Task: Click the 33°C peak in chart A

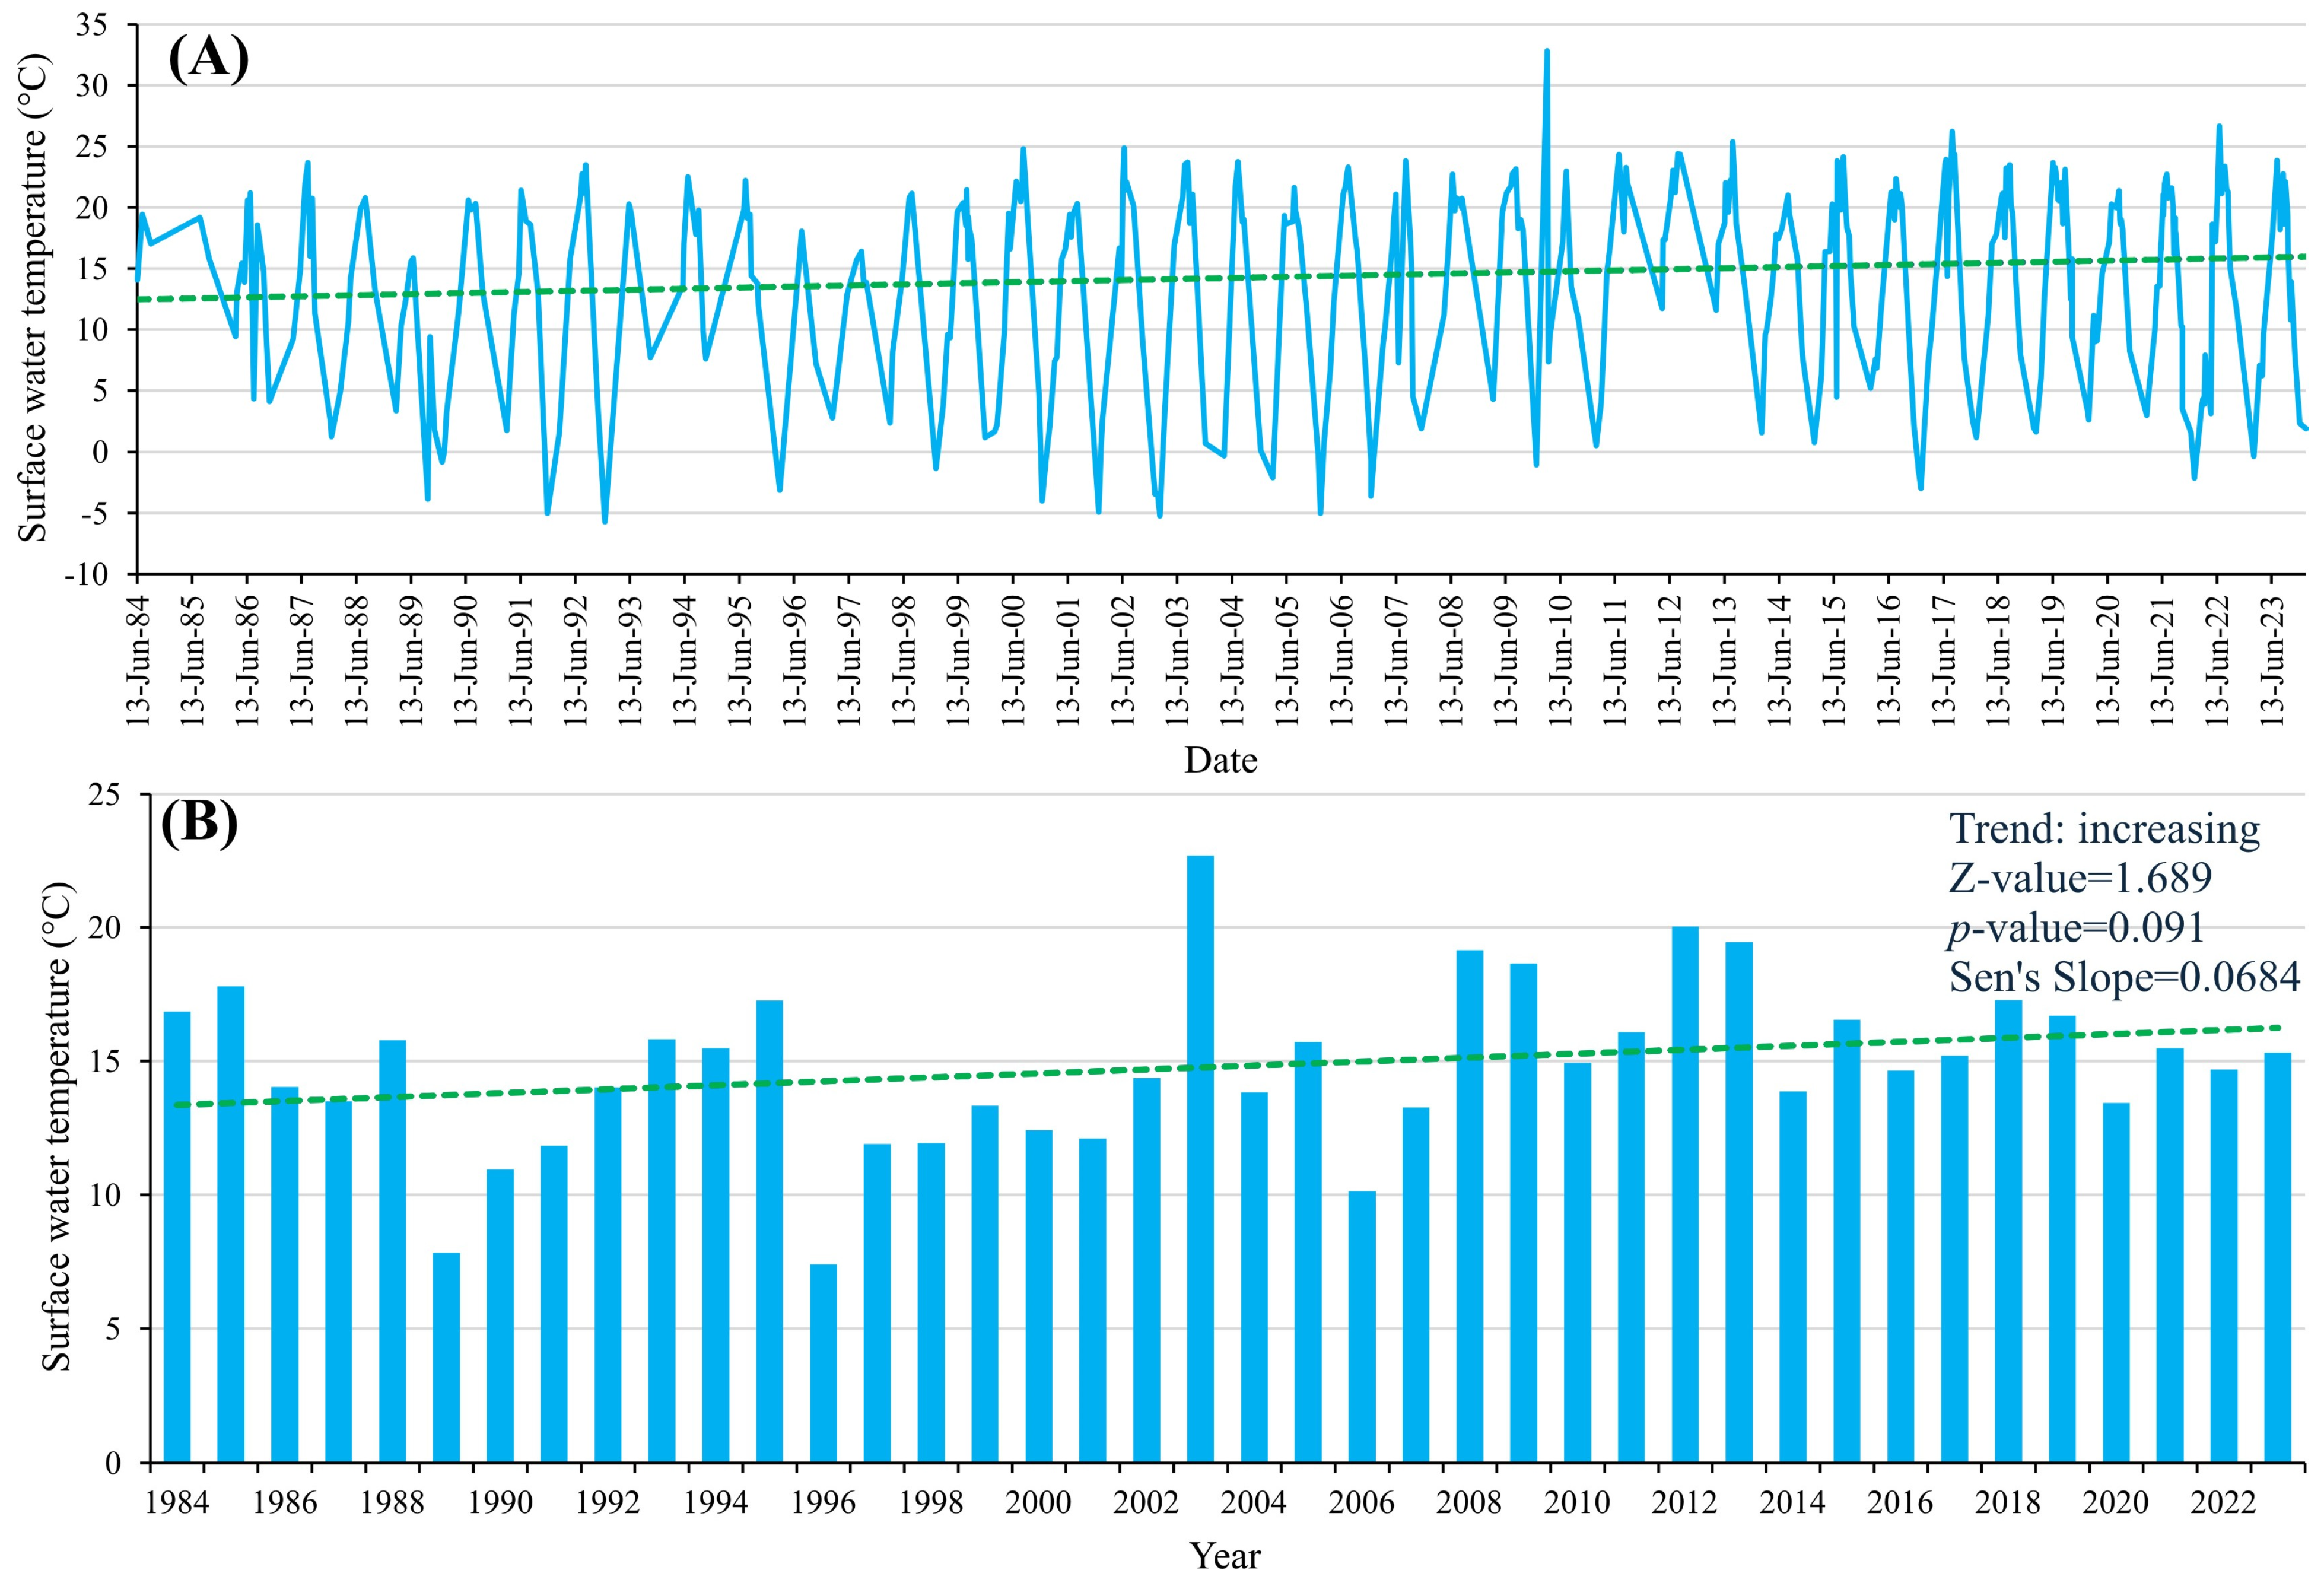Action: 1547,51
